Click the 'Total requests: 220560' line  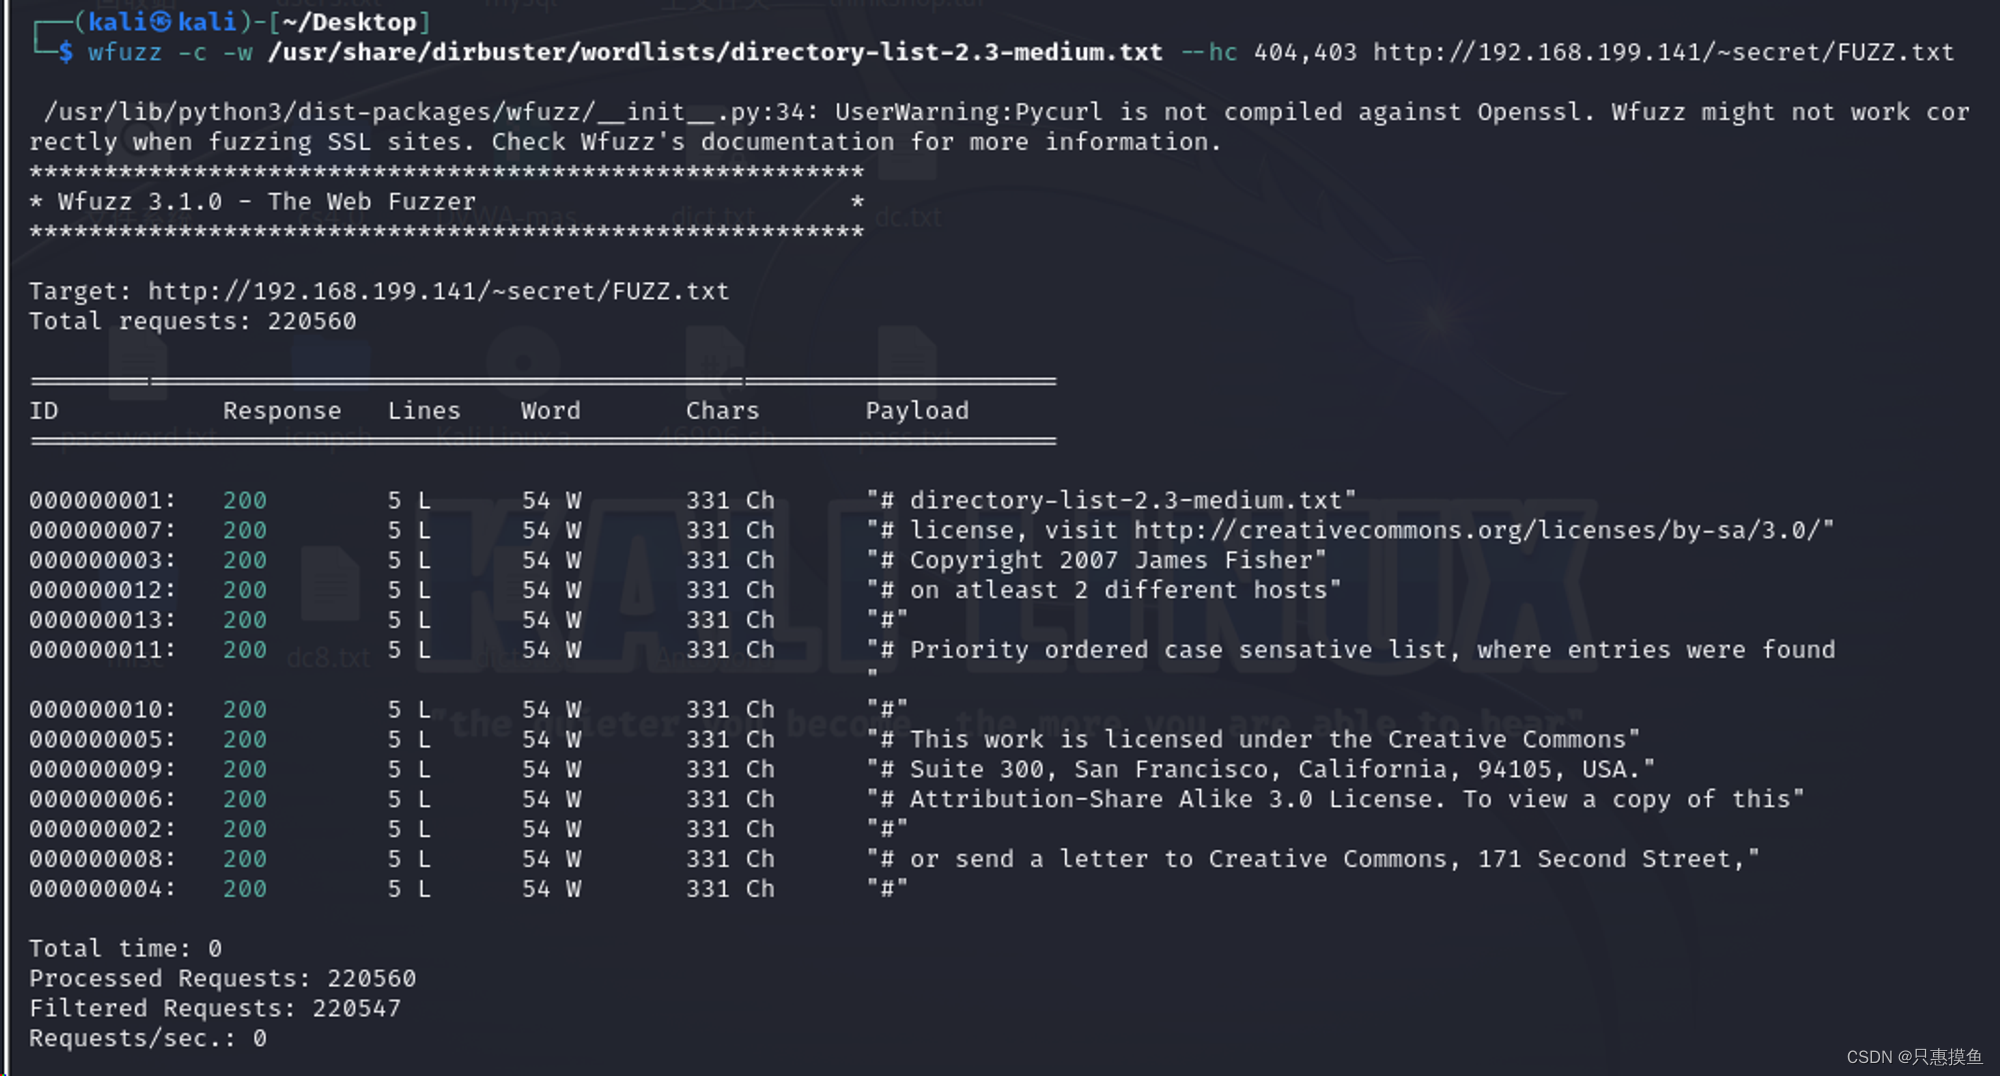click(x=193, y=321)
